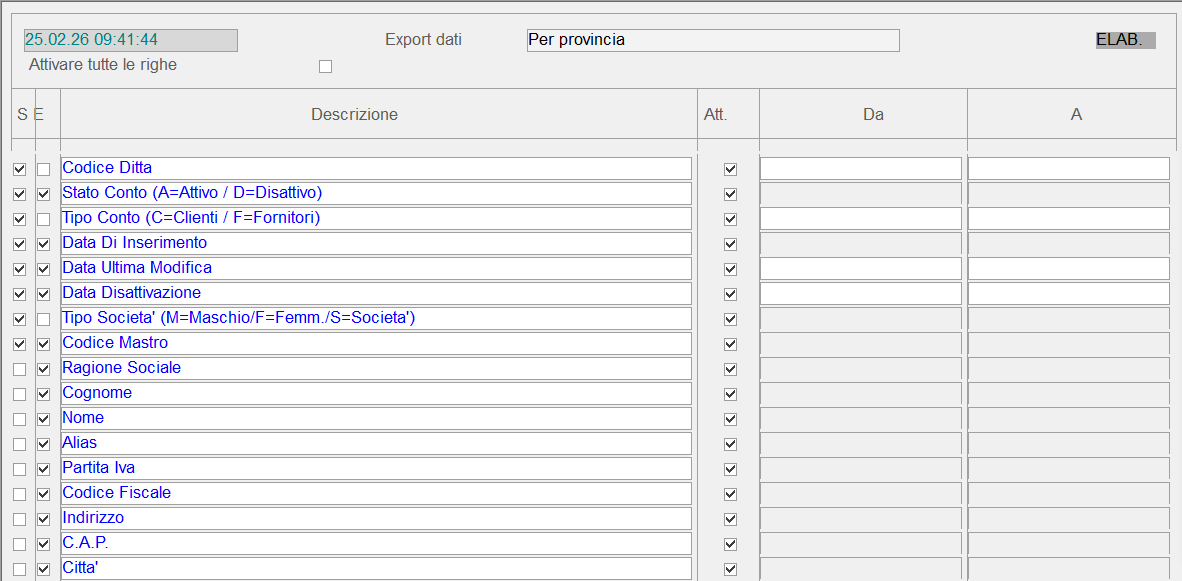Uncheck the E checkbox for Cognome
Viewport: 1182px width, 581px height.
tap(43, 394)
